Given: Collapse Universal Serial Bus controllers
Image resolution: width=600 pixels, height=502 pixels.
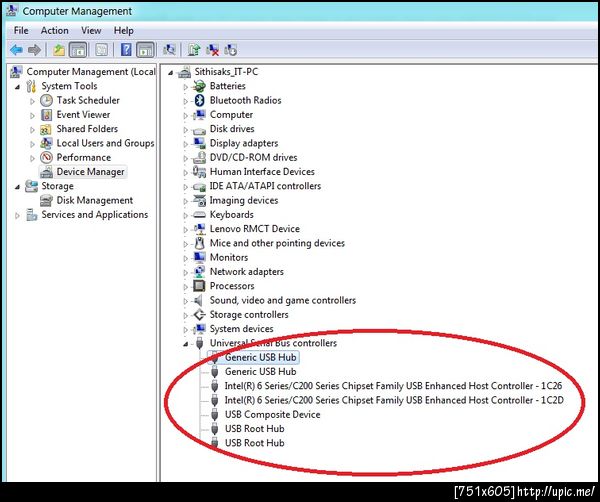Looking at the screenshot, I should [x=186, y=344].
